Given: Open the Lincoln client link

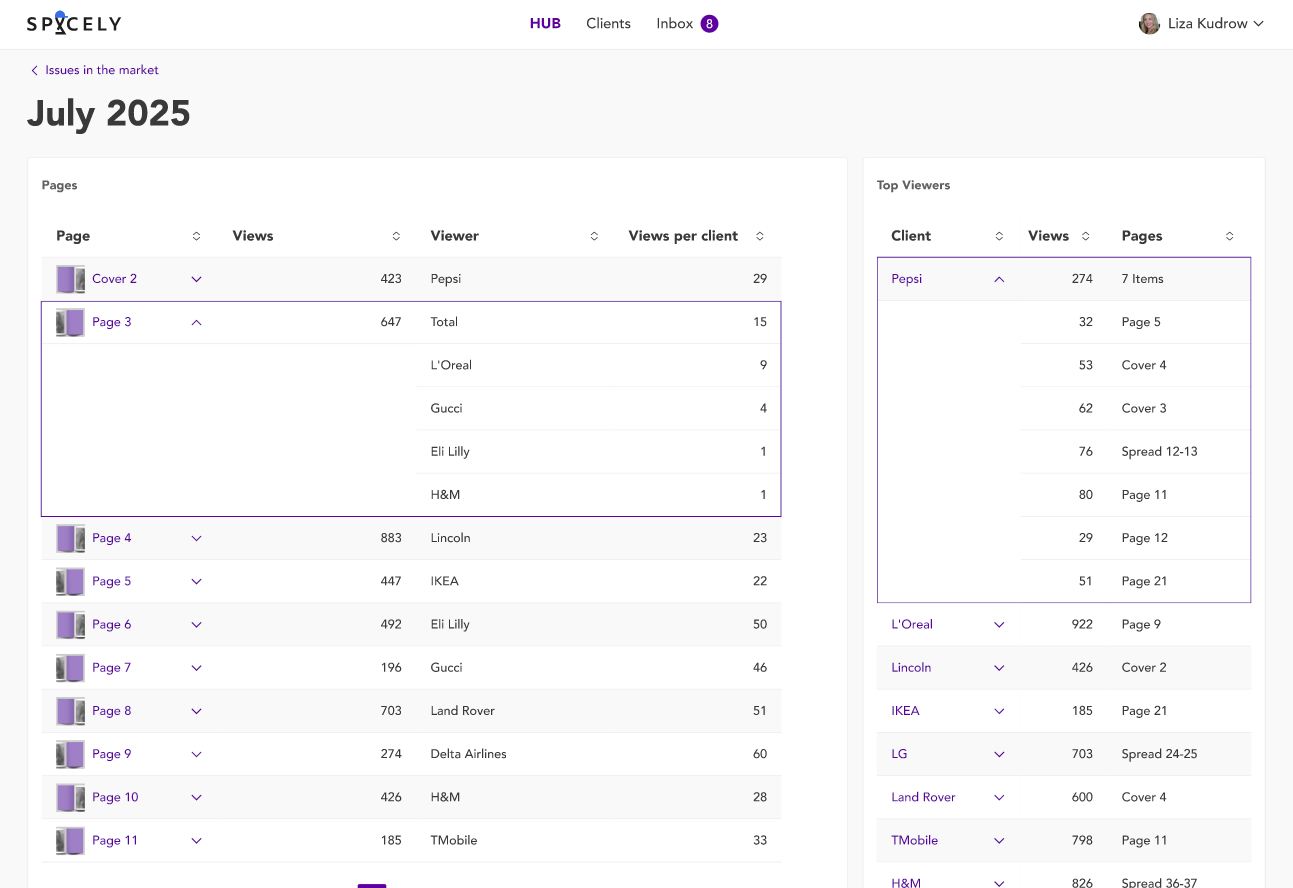Looking at the screenshot, I should click(x=911, y=667).
